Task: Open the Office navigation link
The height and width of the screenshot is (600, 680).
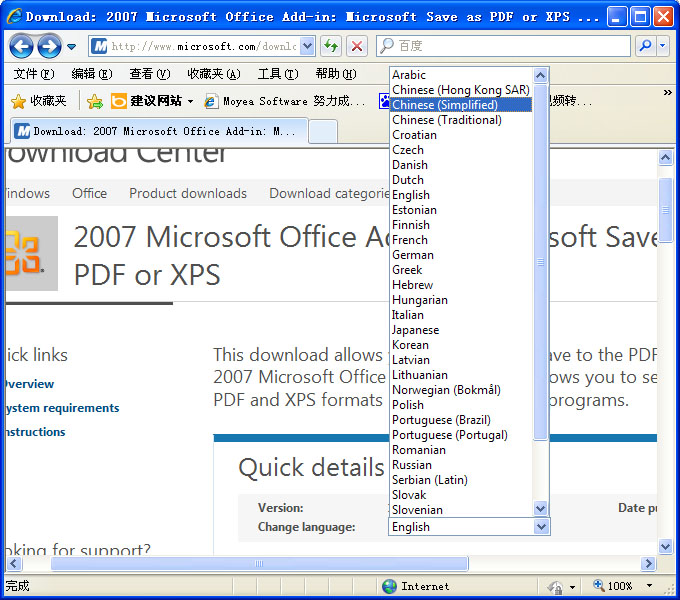Action: [89, 193]
